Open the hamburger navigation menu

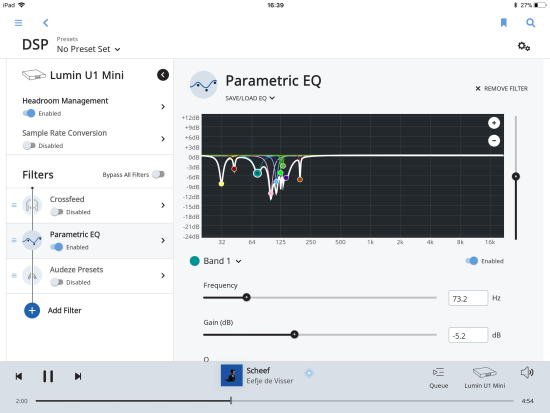tap(19, 23)
